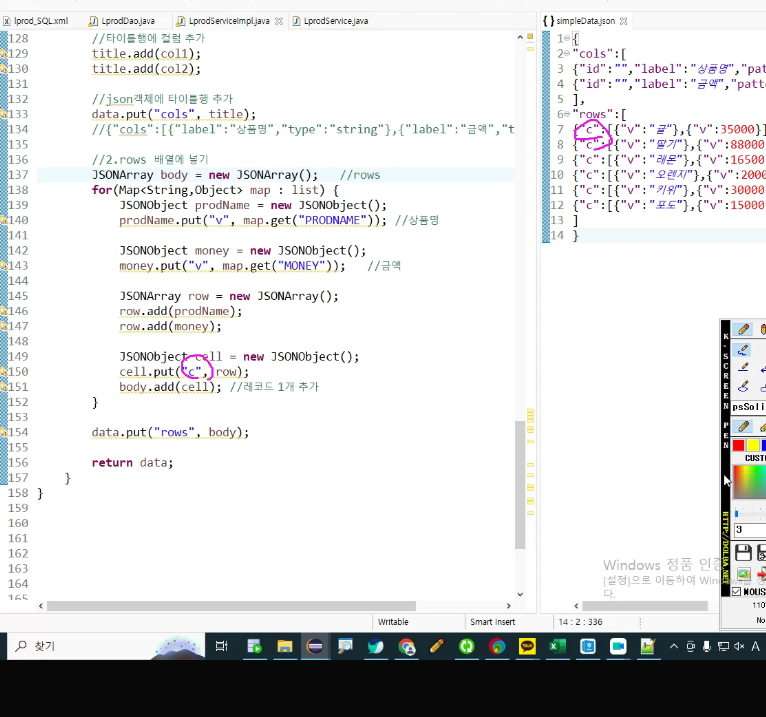
Task: Collapse the "rows" array fold marker
Action: pyautogui.click(x=567, y=114)
